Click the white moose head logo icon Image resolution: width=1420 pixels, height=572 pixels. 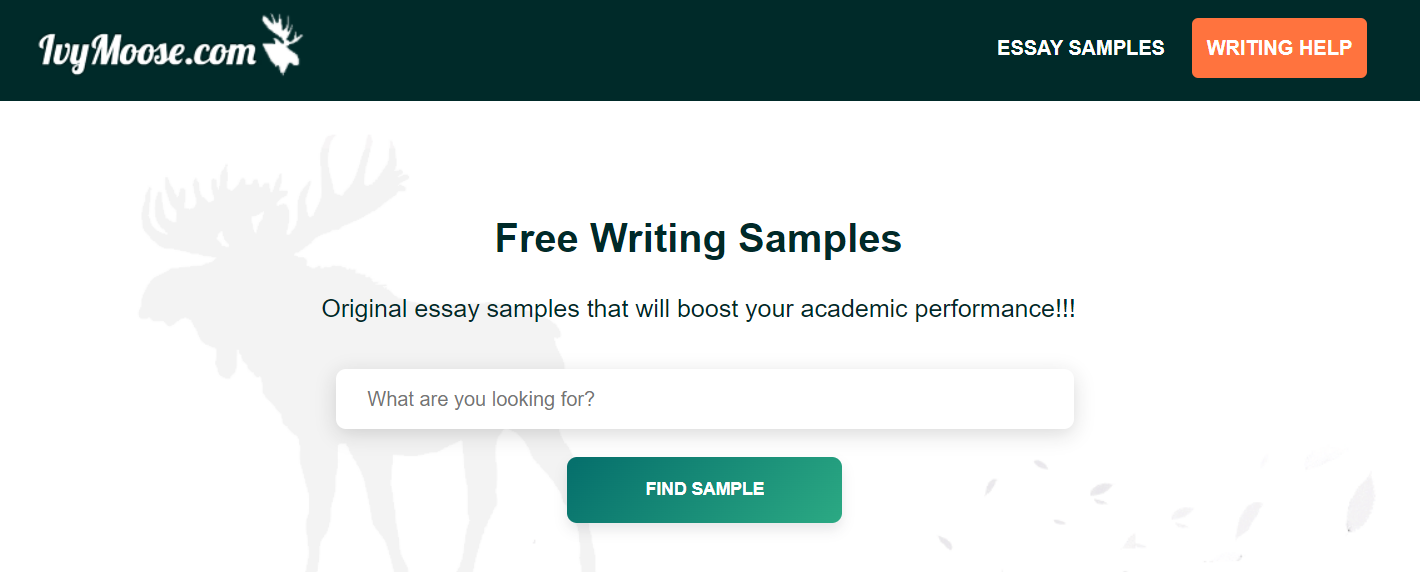click(x=281, y=43)
